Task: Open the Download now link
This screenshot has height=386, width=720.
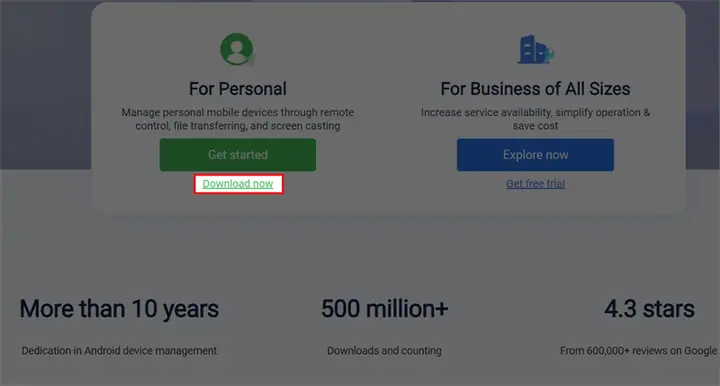Action: coord(238,184)
